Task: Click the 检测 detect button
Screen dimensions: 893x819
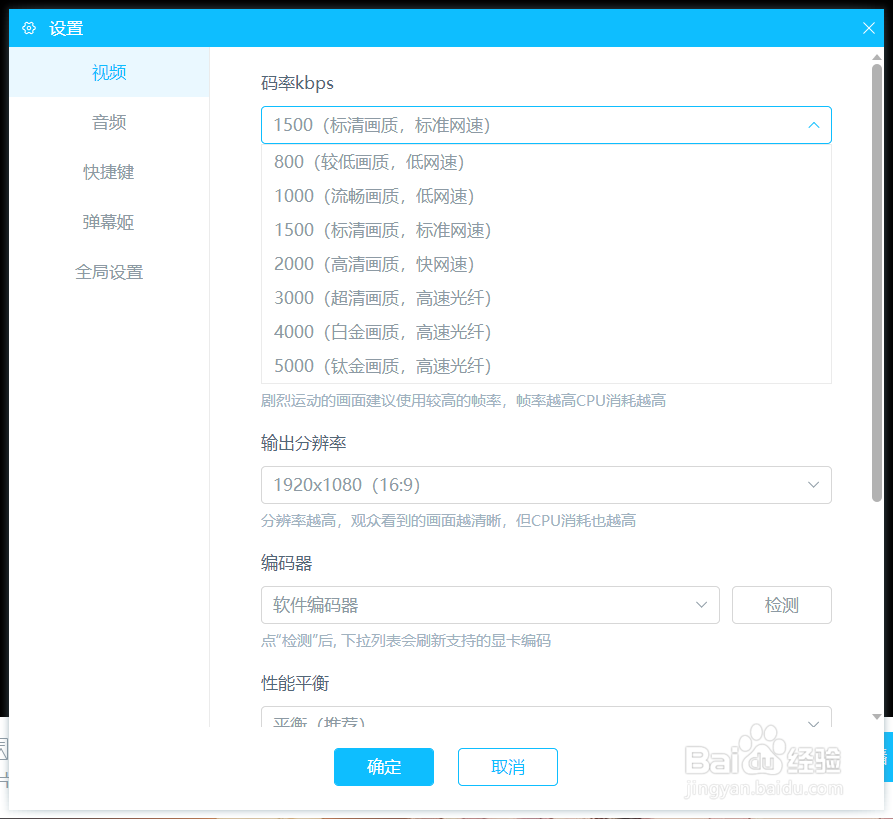Action: pos(781,604)
